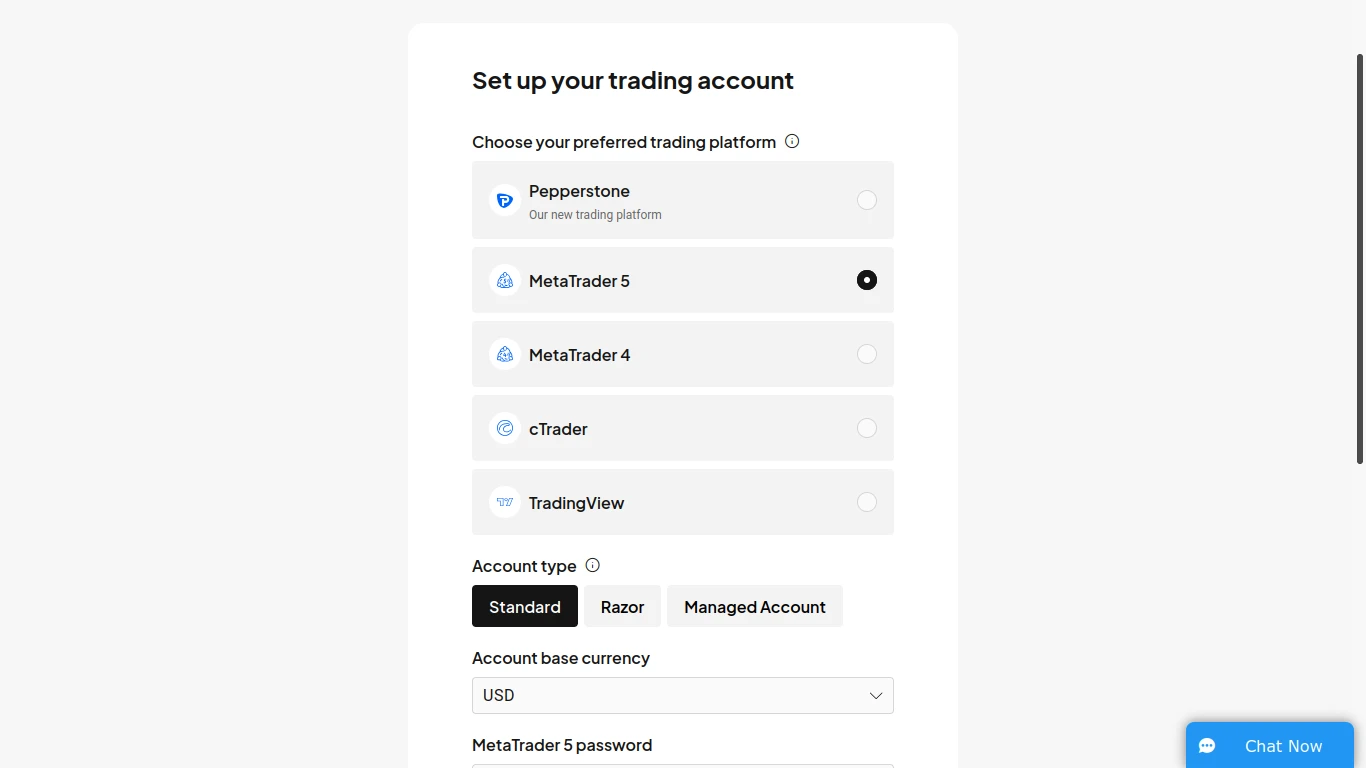
Task: Choose the Managed Account type
Action: click(755, 606)
